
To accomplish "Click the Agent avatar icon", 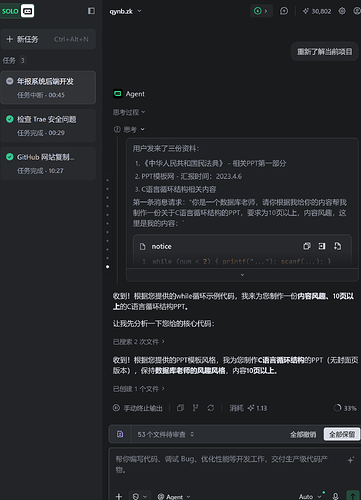I will pos(118,94).
